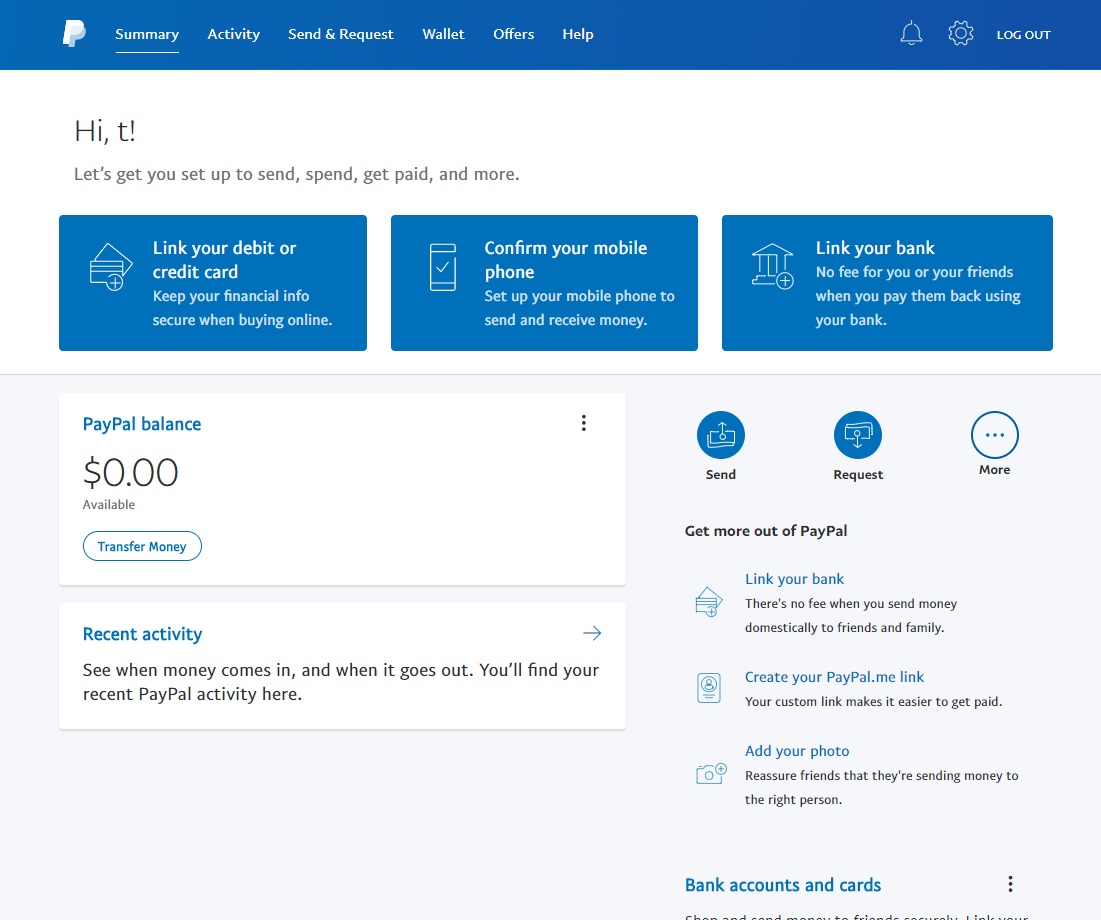The image size is (1101, 920).
Task: Open account settings gear icon
Action: point(961,33)
